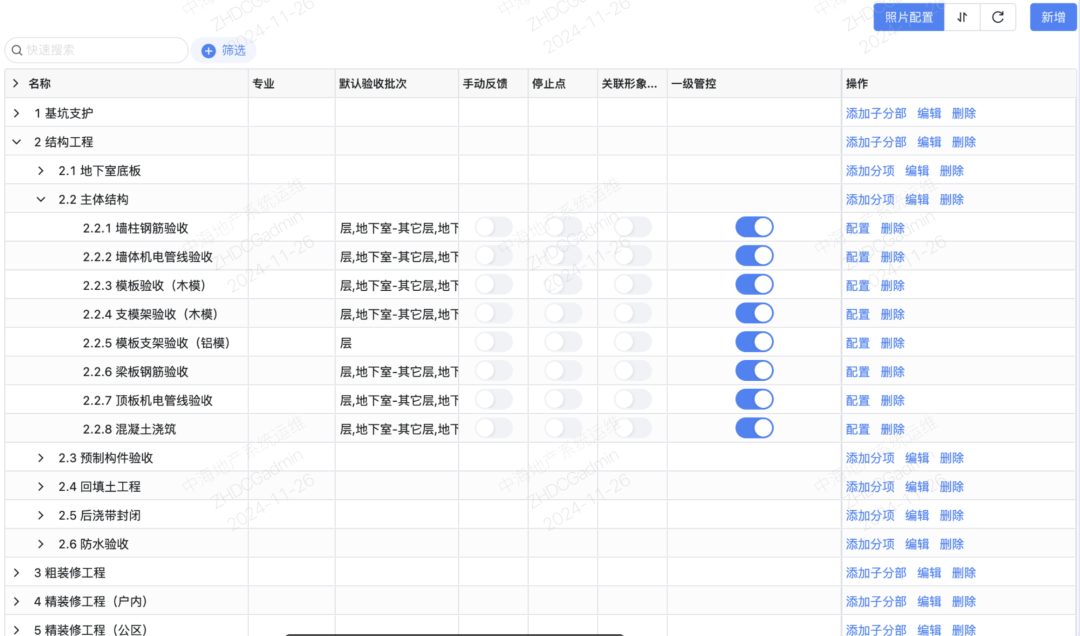Screen dimensions: 1080x636
Task: Click the blue plus icon on the 筛选 chip
Action: [207, 49]
